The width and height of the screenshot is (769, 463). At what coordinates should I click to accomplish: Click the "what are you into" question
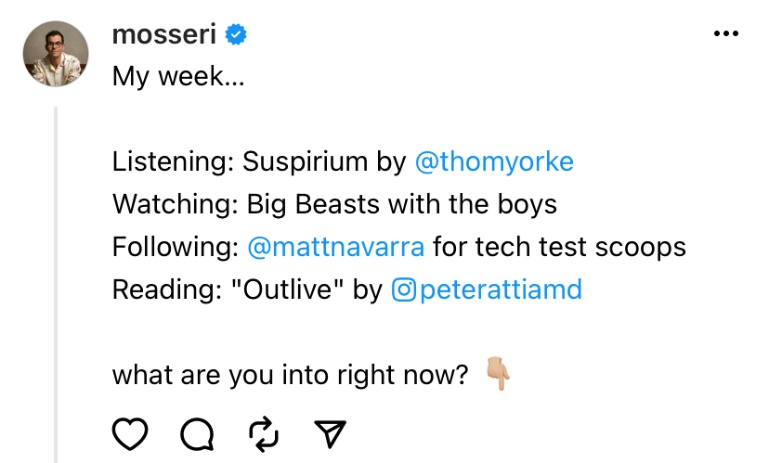pos(290,375)
